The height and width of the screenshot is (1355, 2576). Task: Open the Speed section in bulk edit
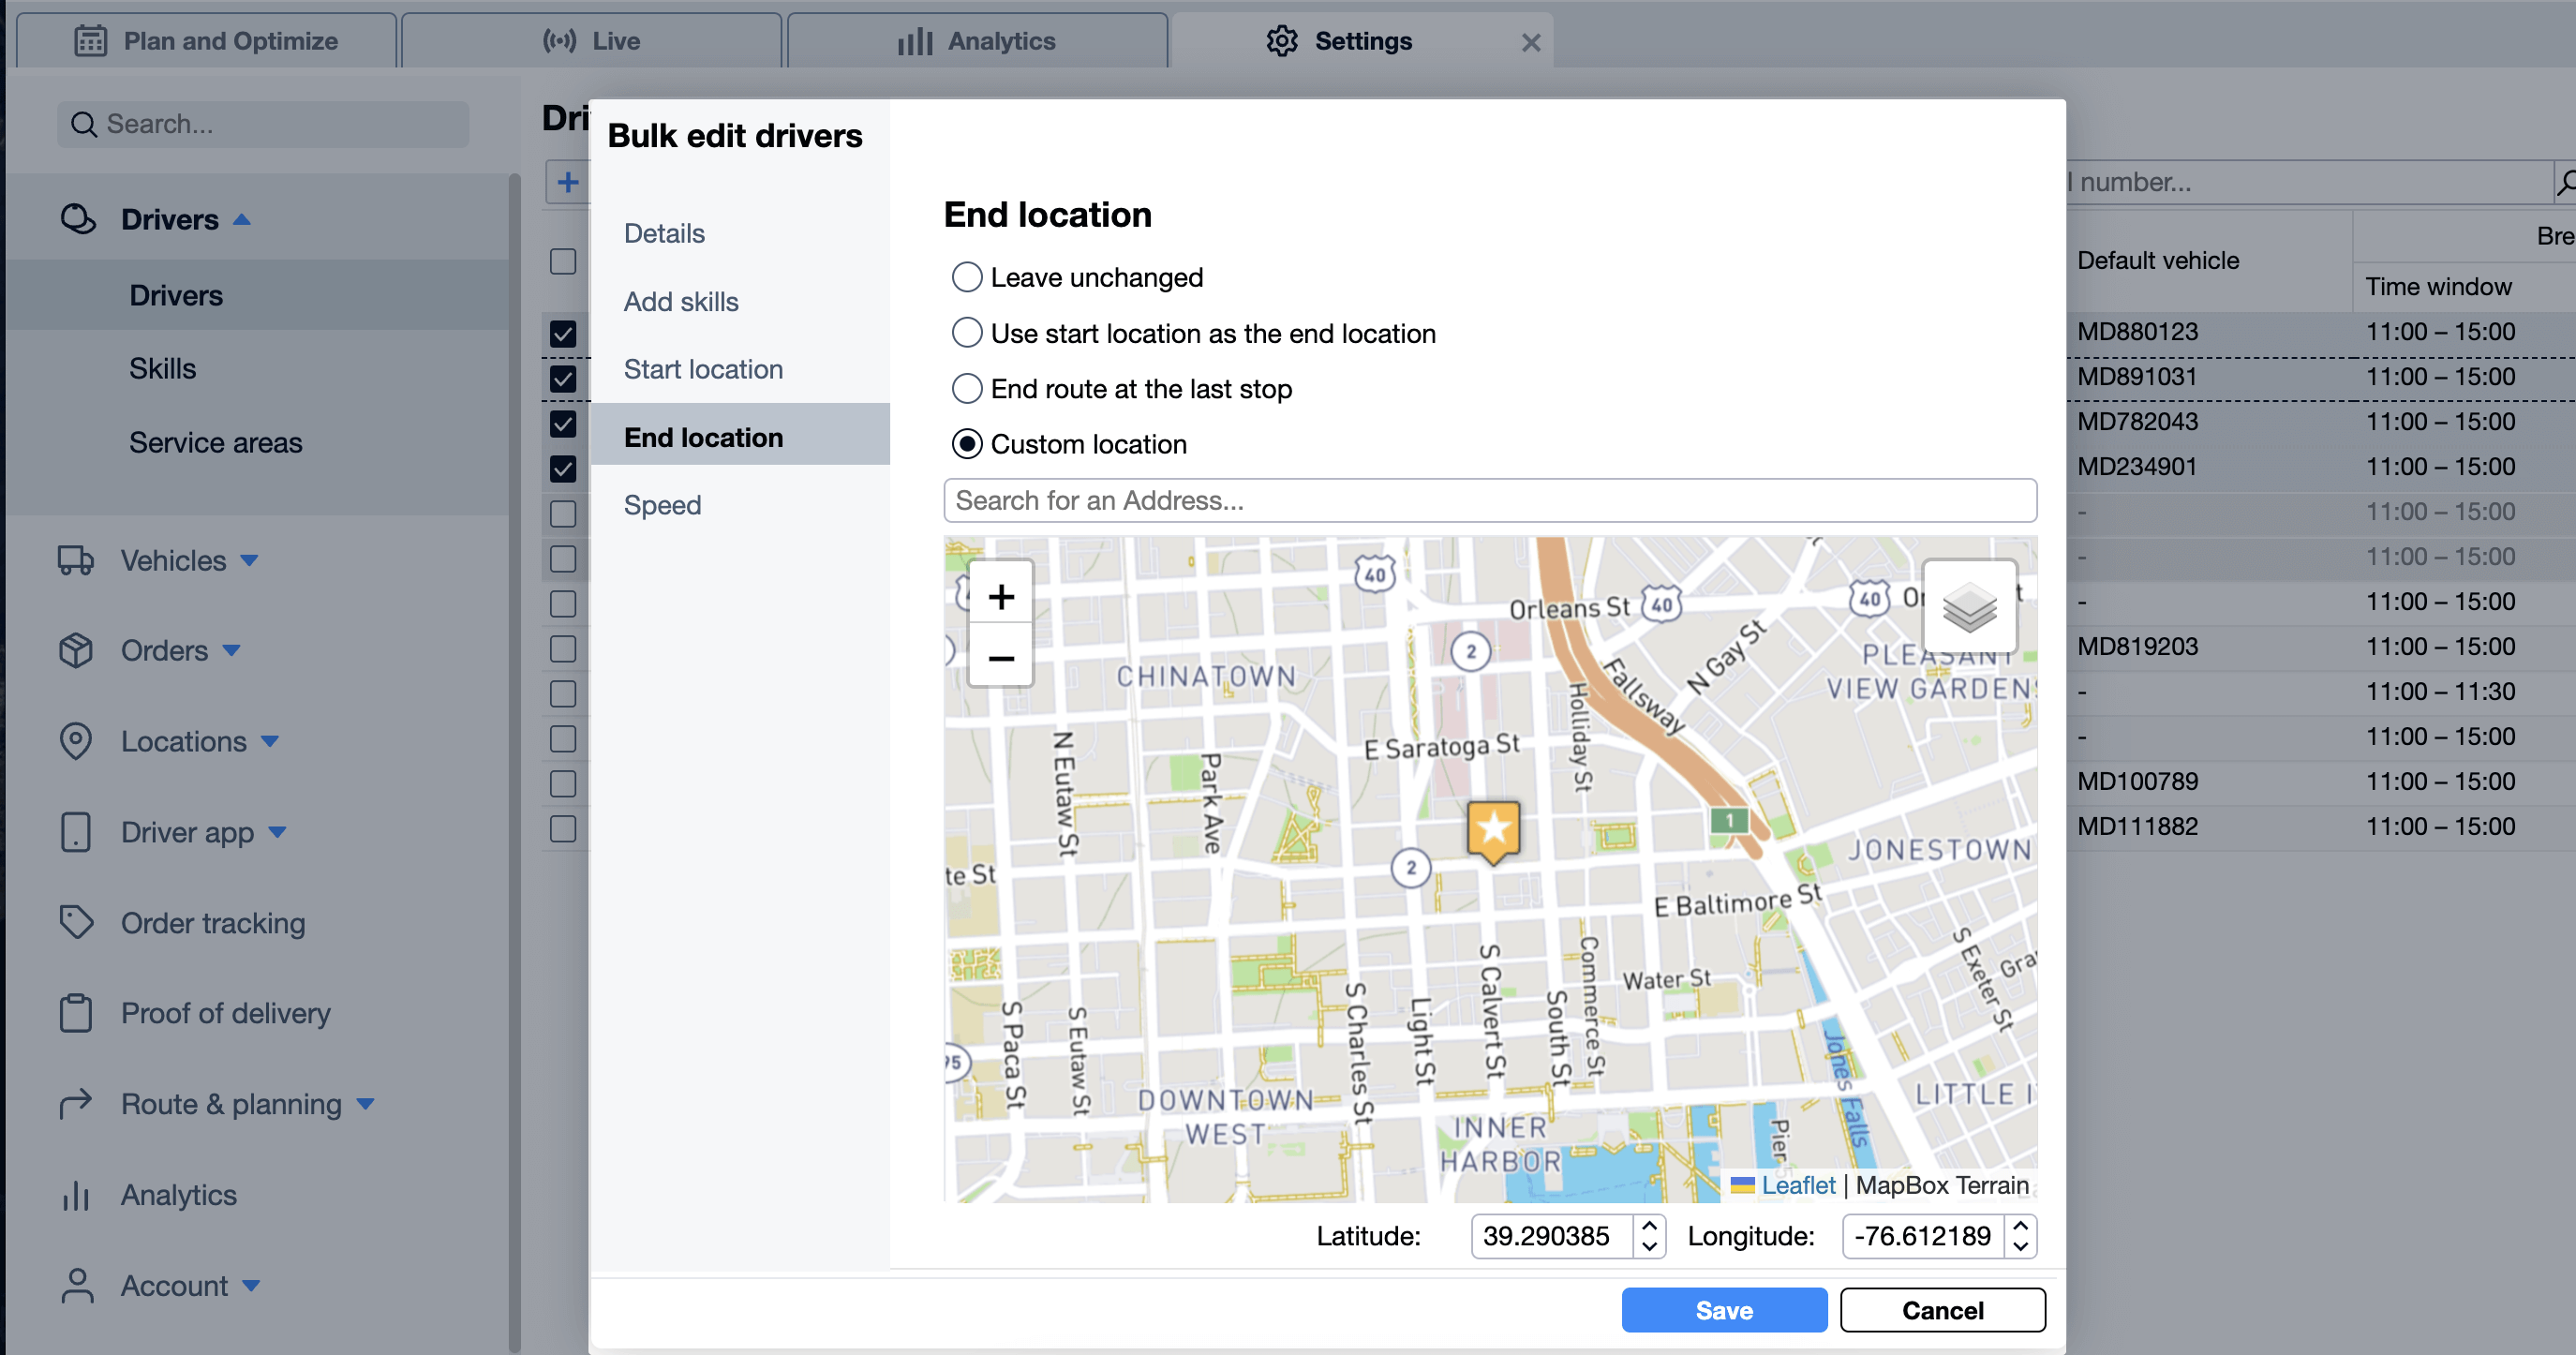pos(662,505)
